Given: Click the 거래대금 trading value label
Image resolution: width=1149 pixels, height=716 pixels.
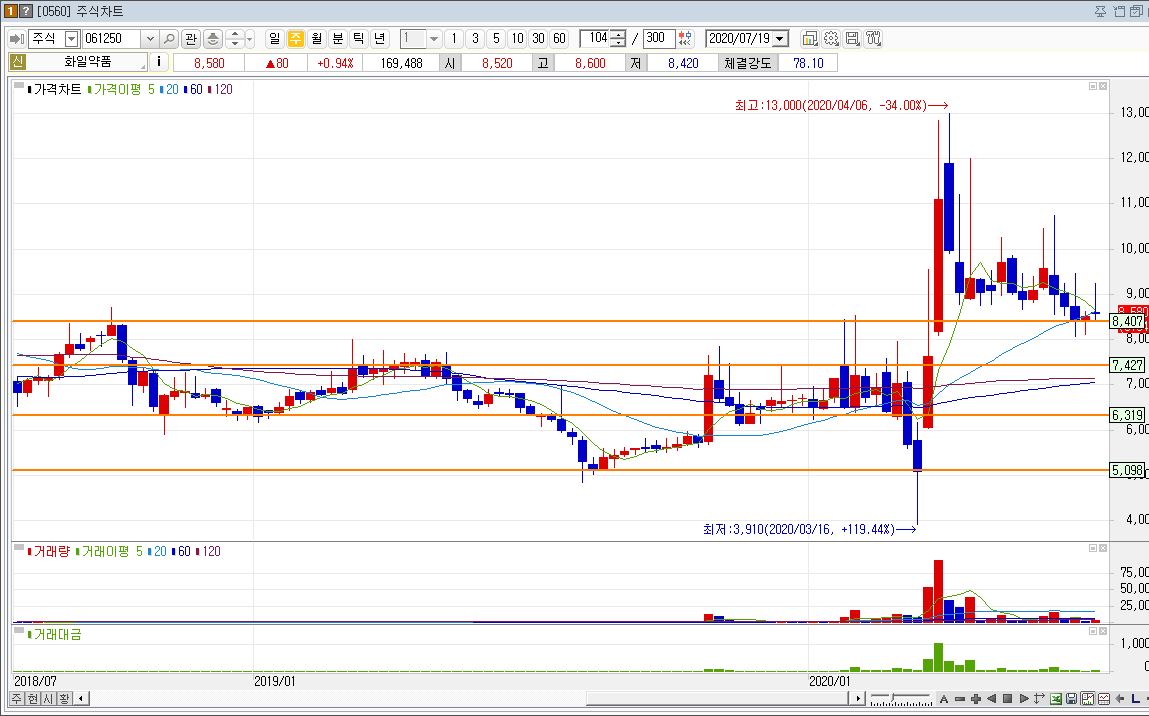Looking at the screenshot, I should point(57,635).
